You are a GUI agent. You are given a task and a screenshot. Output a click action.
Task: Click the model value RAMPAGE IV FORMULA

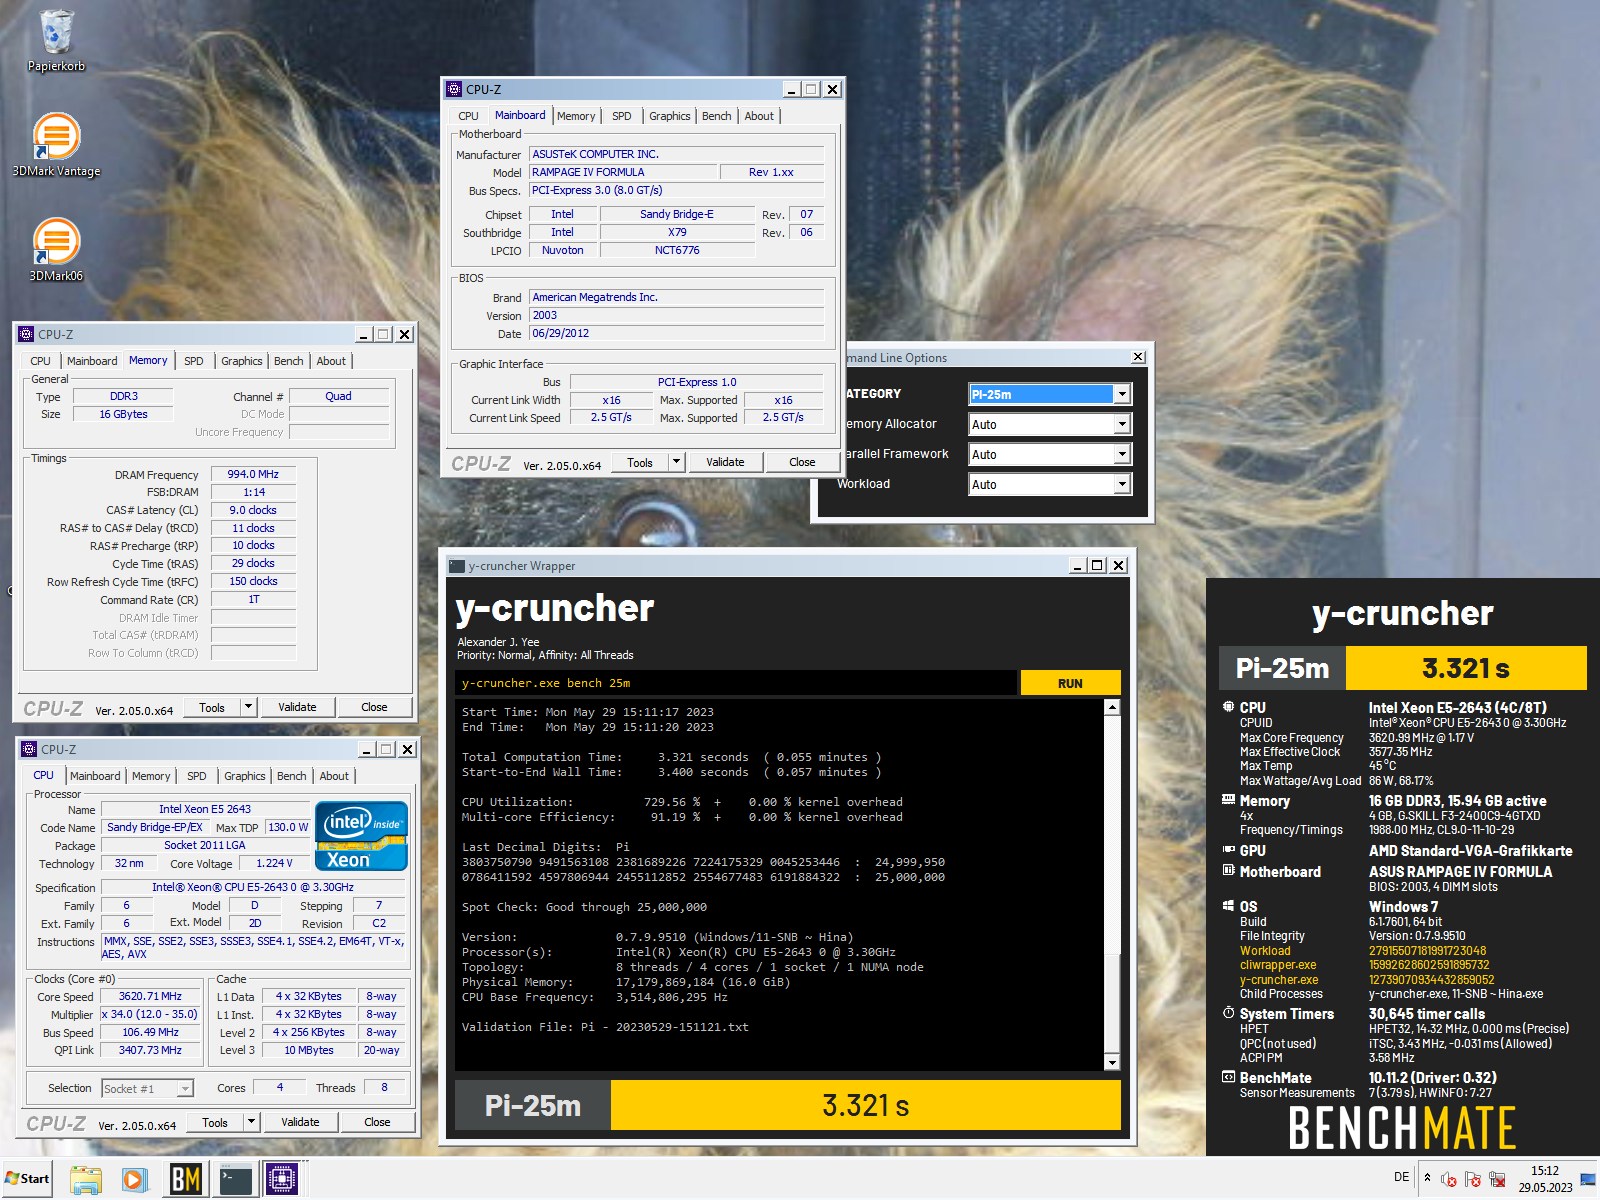623,172
